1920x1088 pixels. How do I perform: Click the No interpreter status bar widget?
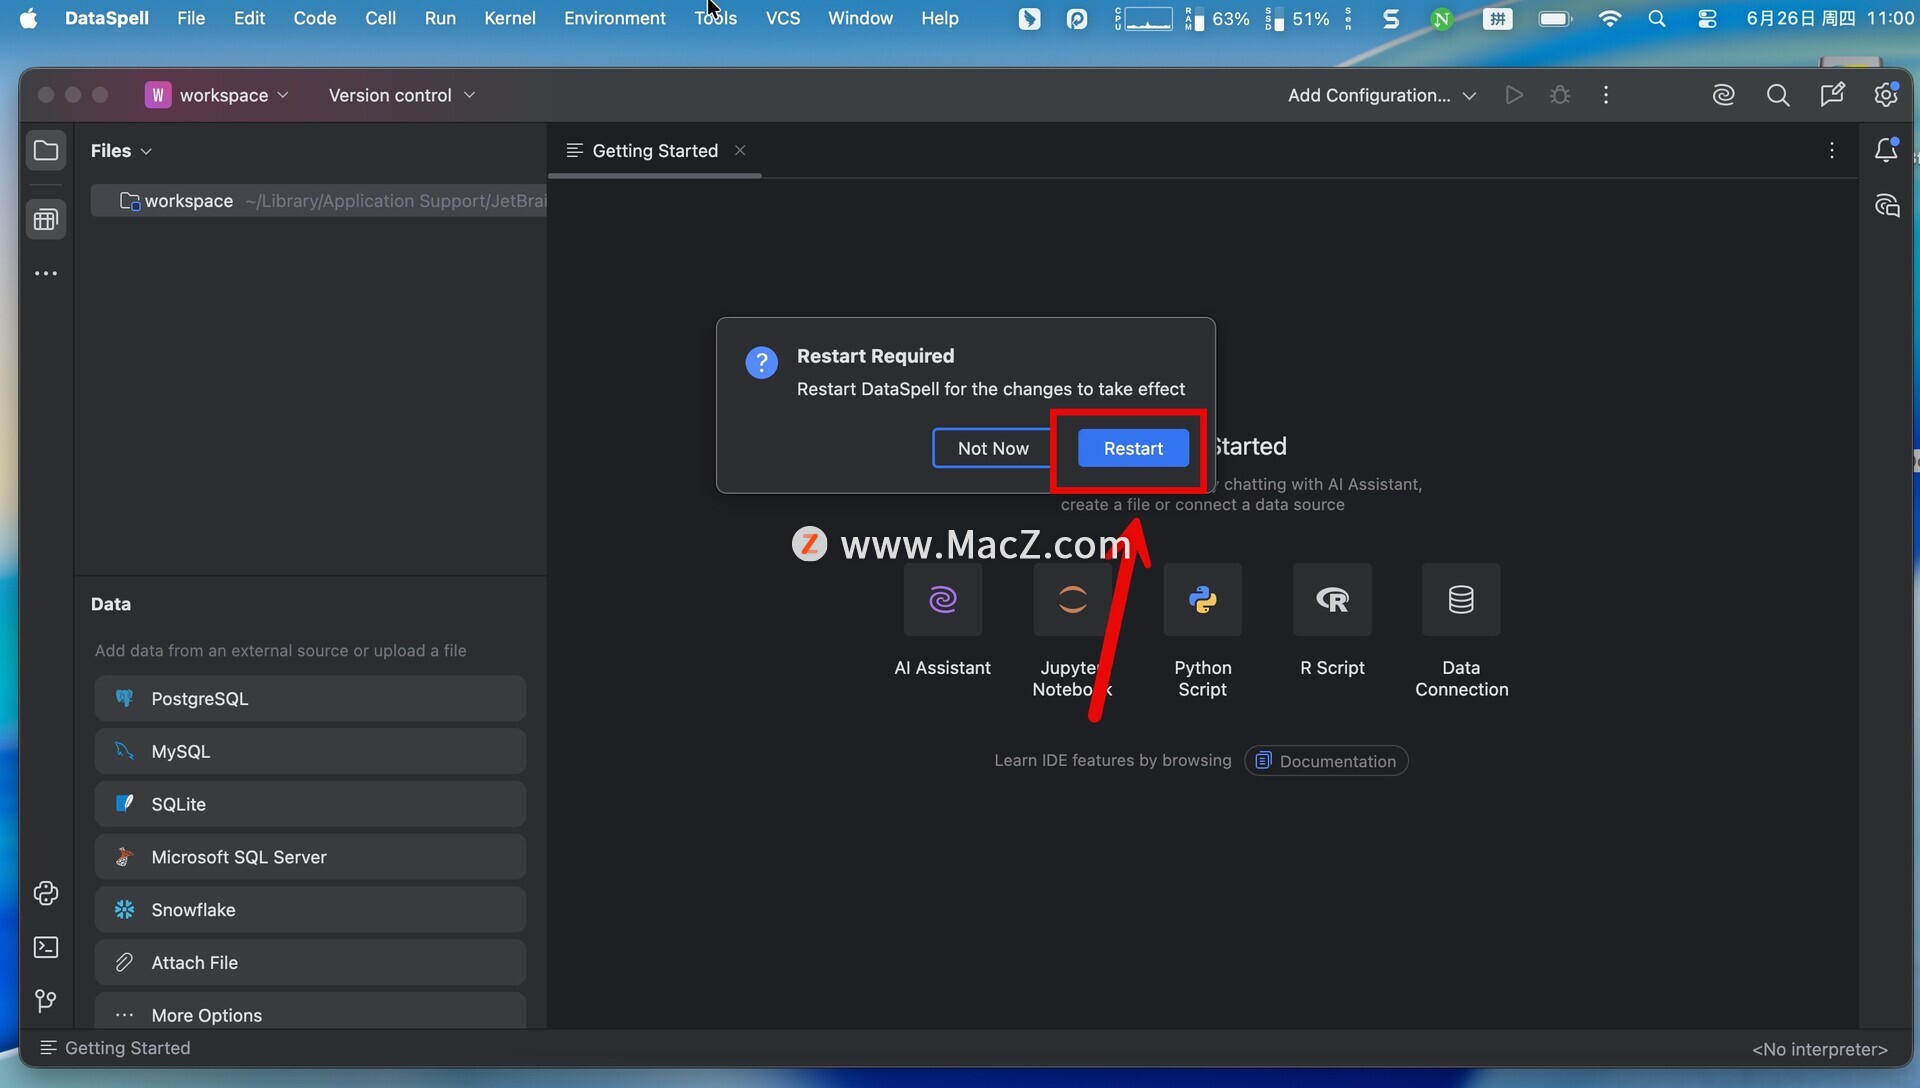[1820, 1049]
